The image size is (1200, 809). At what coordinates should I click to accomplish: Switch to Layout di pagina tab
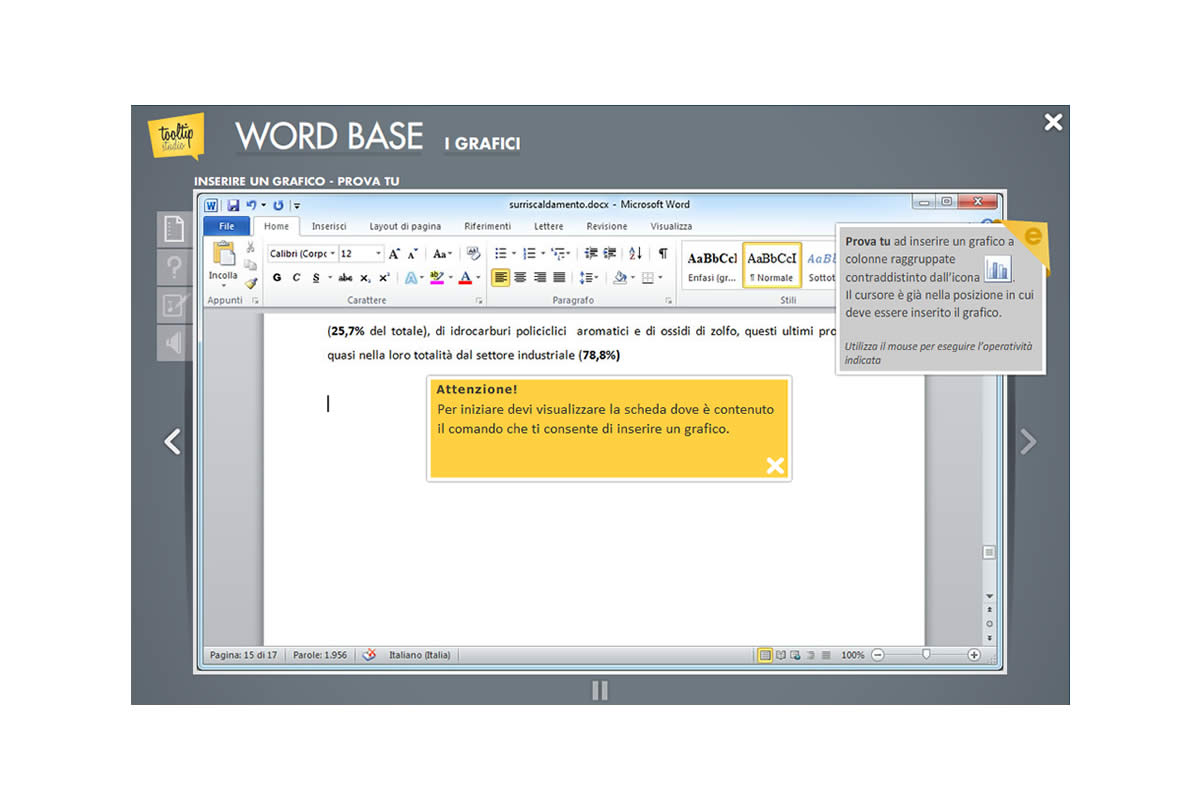pos(405,227)
